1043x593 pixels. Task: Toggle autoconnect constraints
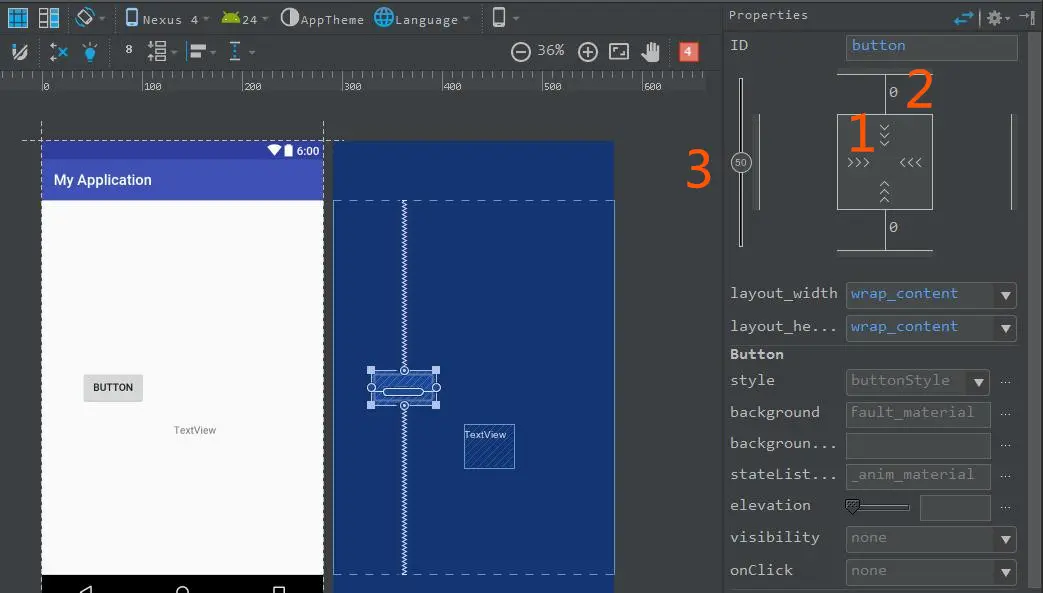point(59,51)
